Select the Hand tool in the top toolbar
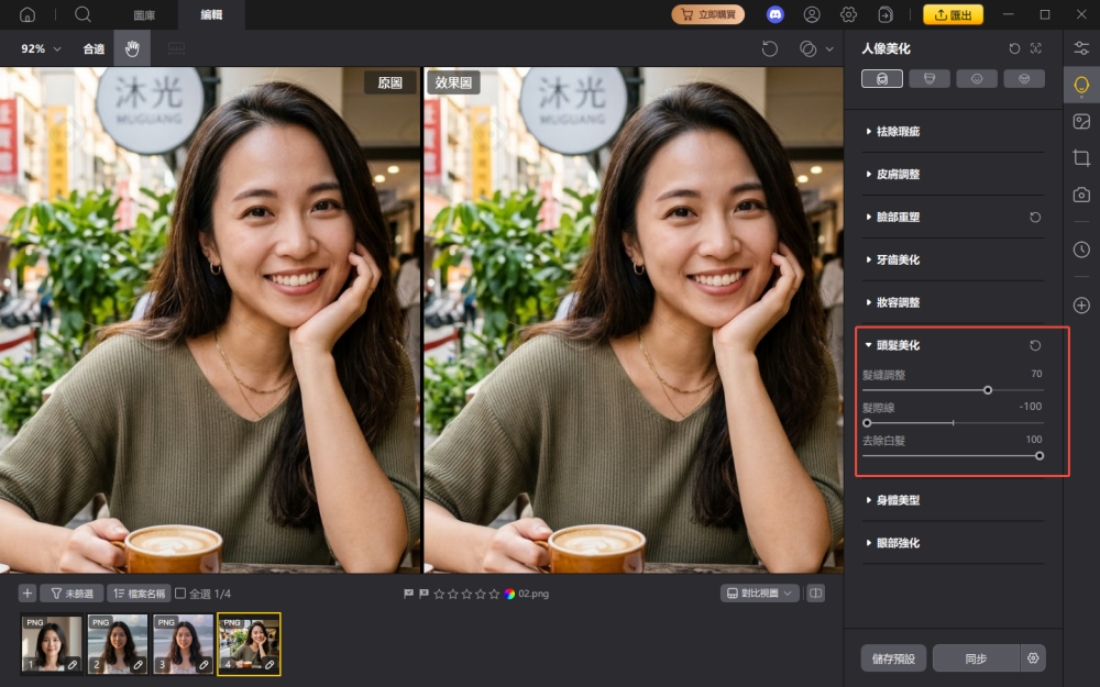Image resolution: width=1100 pixels, height=687 pixels. [132, 48]
